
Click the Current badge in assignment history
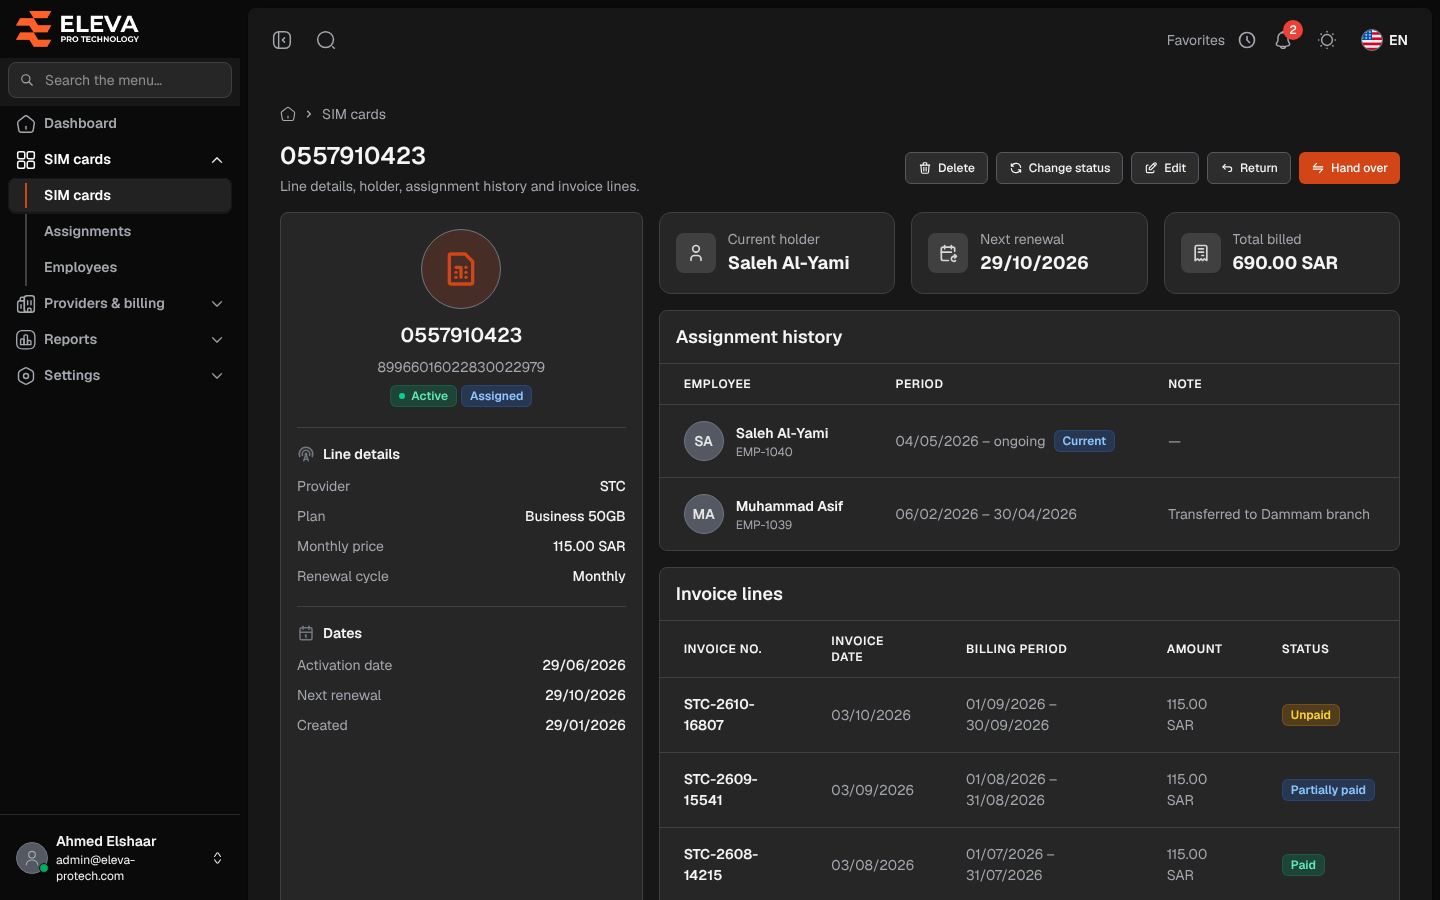tap(1084, 441)
